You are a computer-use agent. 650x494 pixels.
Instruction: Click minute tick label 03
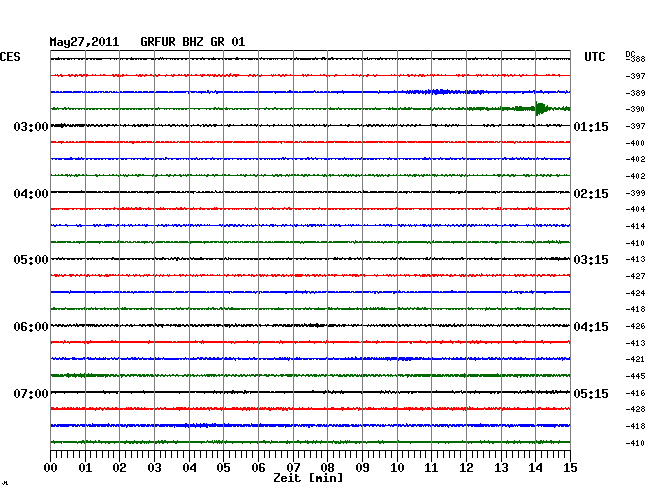(x=154, y=467)
